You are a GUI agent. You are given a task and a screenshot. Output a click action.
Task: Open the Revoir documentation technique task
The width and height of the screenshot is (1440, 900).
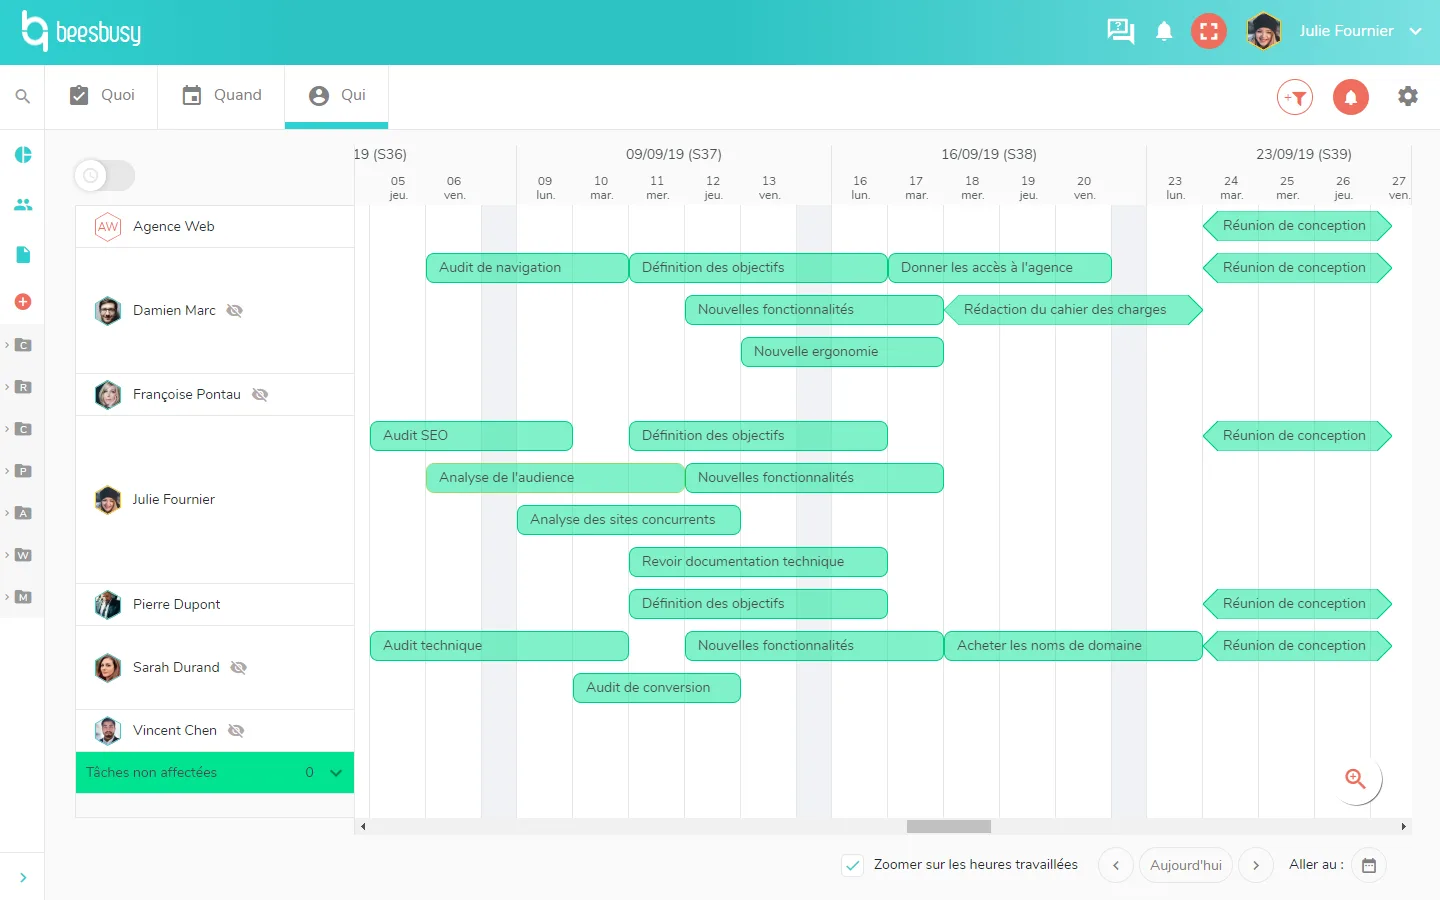758,562
